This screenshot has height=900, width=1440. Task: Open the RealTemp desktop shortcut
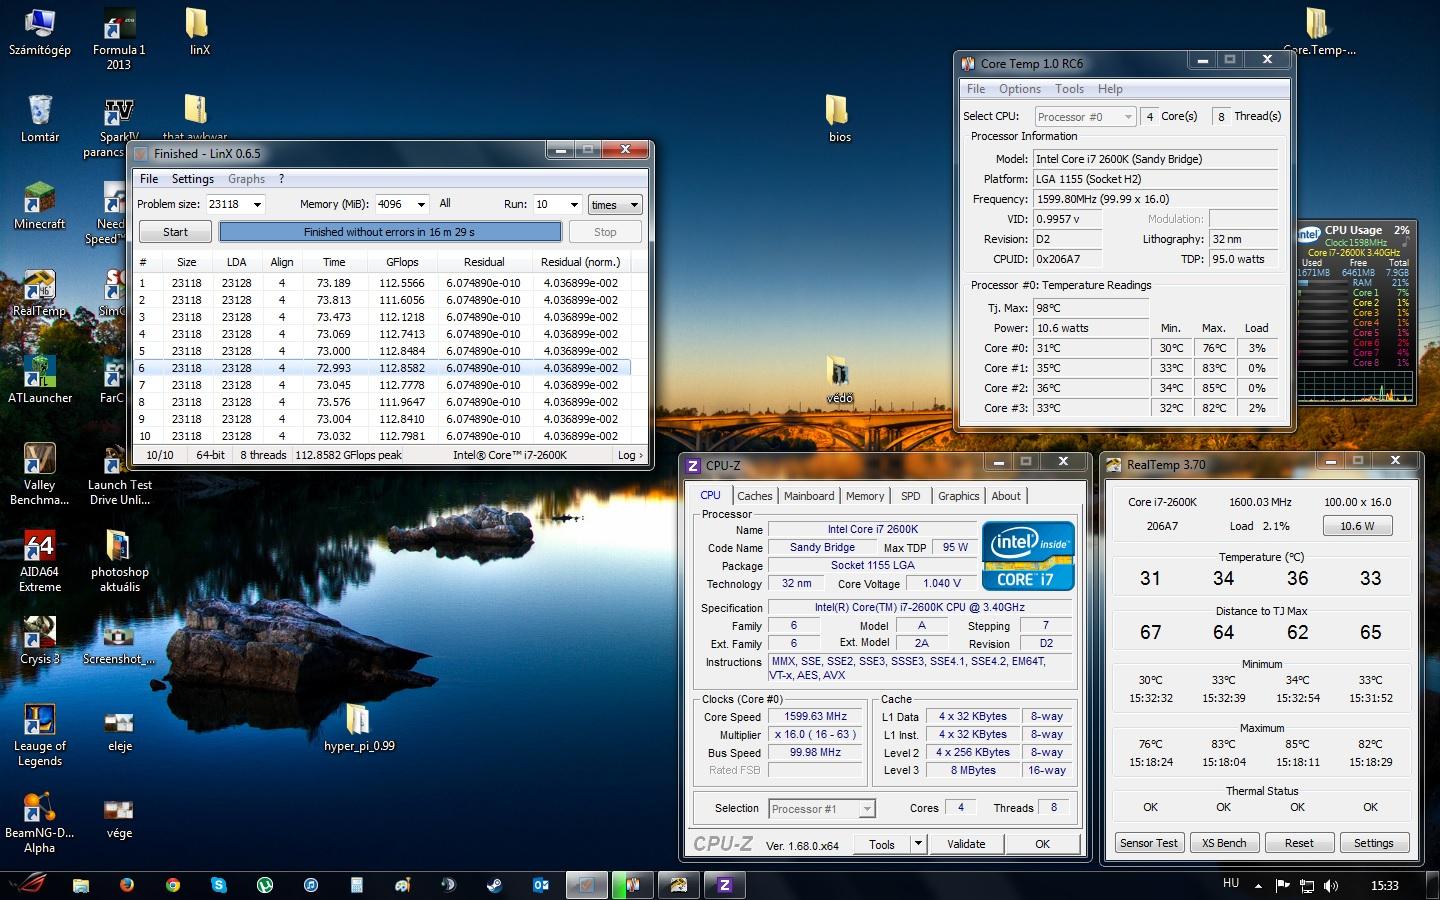tap(39, 293)
